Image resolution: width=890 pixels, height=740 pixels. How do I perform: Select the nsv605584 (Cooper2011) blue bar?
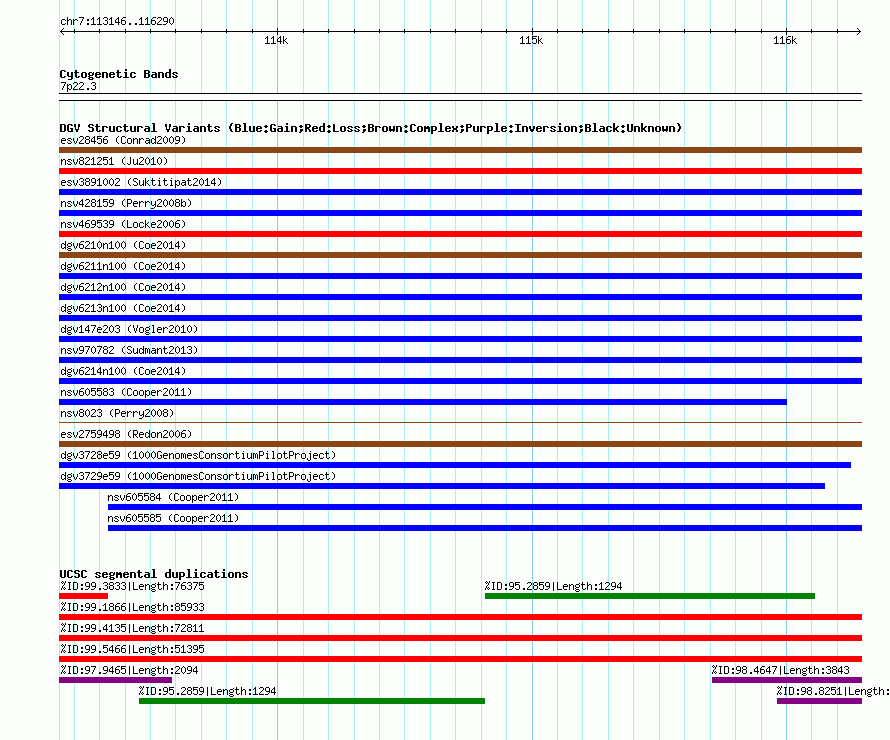click(485, 507)
